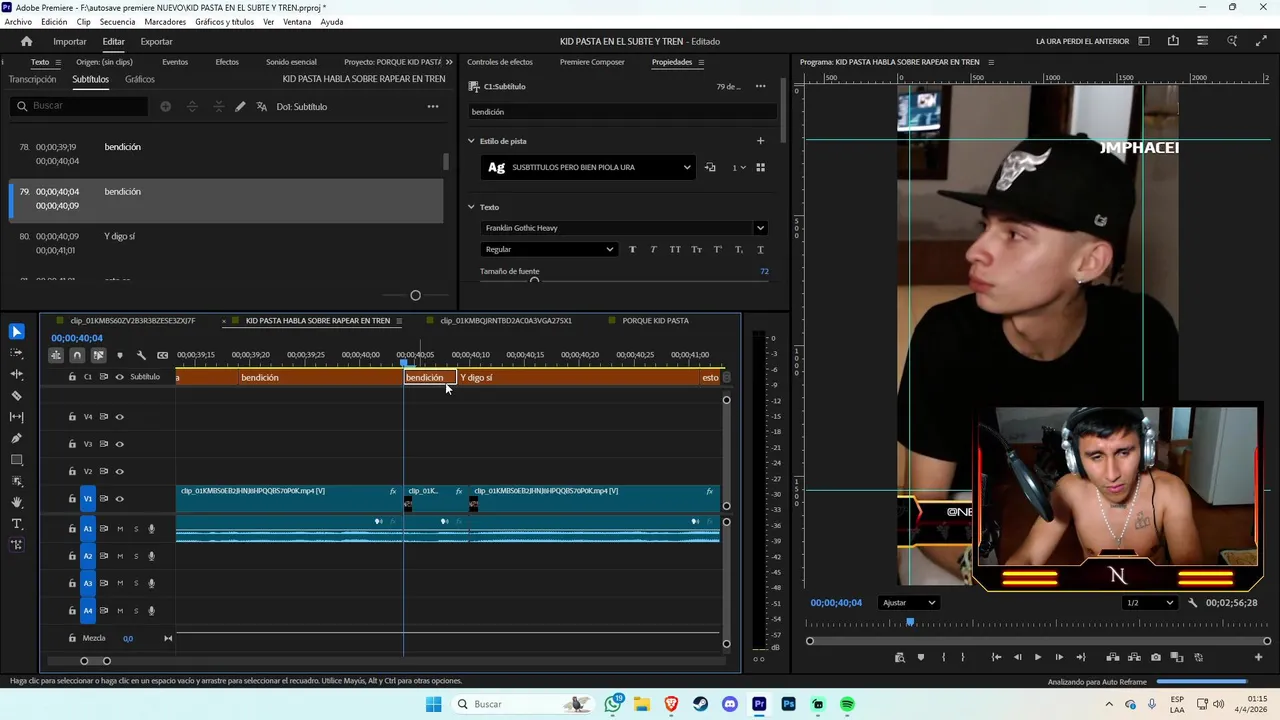This screenshot has width=1280, height=720.
Task: Click the Exportar workspace button
Action: click(156, 42)
